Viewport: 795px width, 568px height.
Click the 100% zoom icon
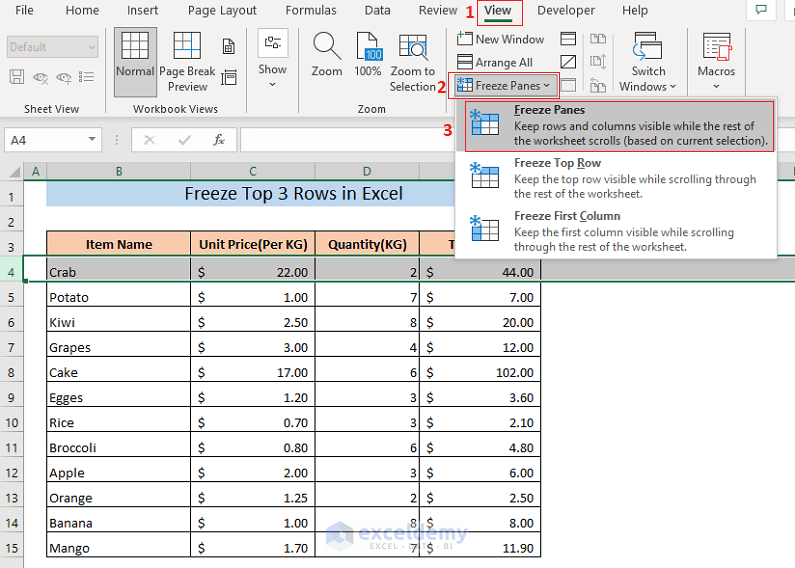[368, 46]
